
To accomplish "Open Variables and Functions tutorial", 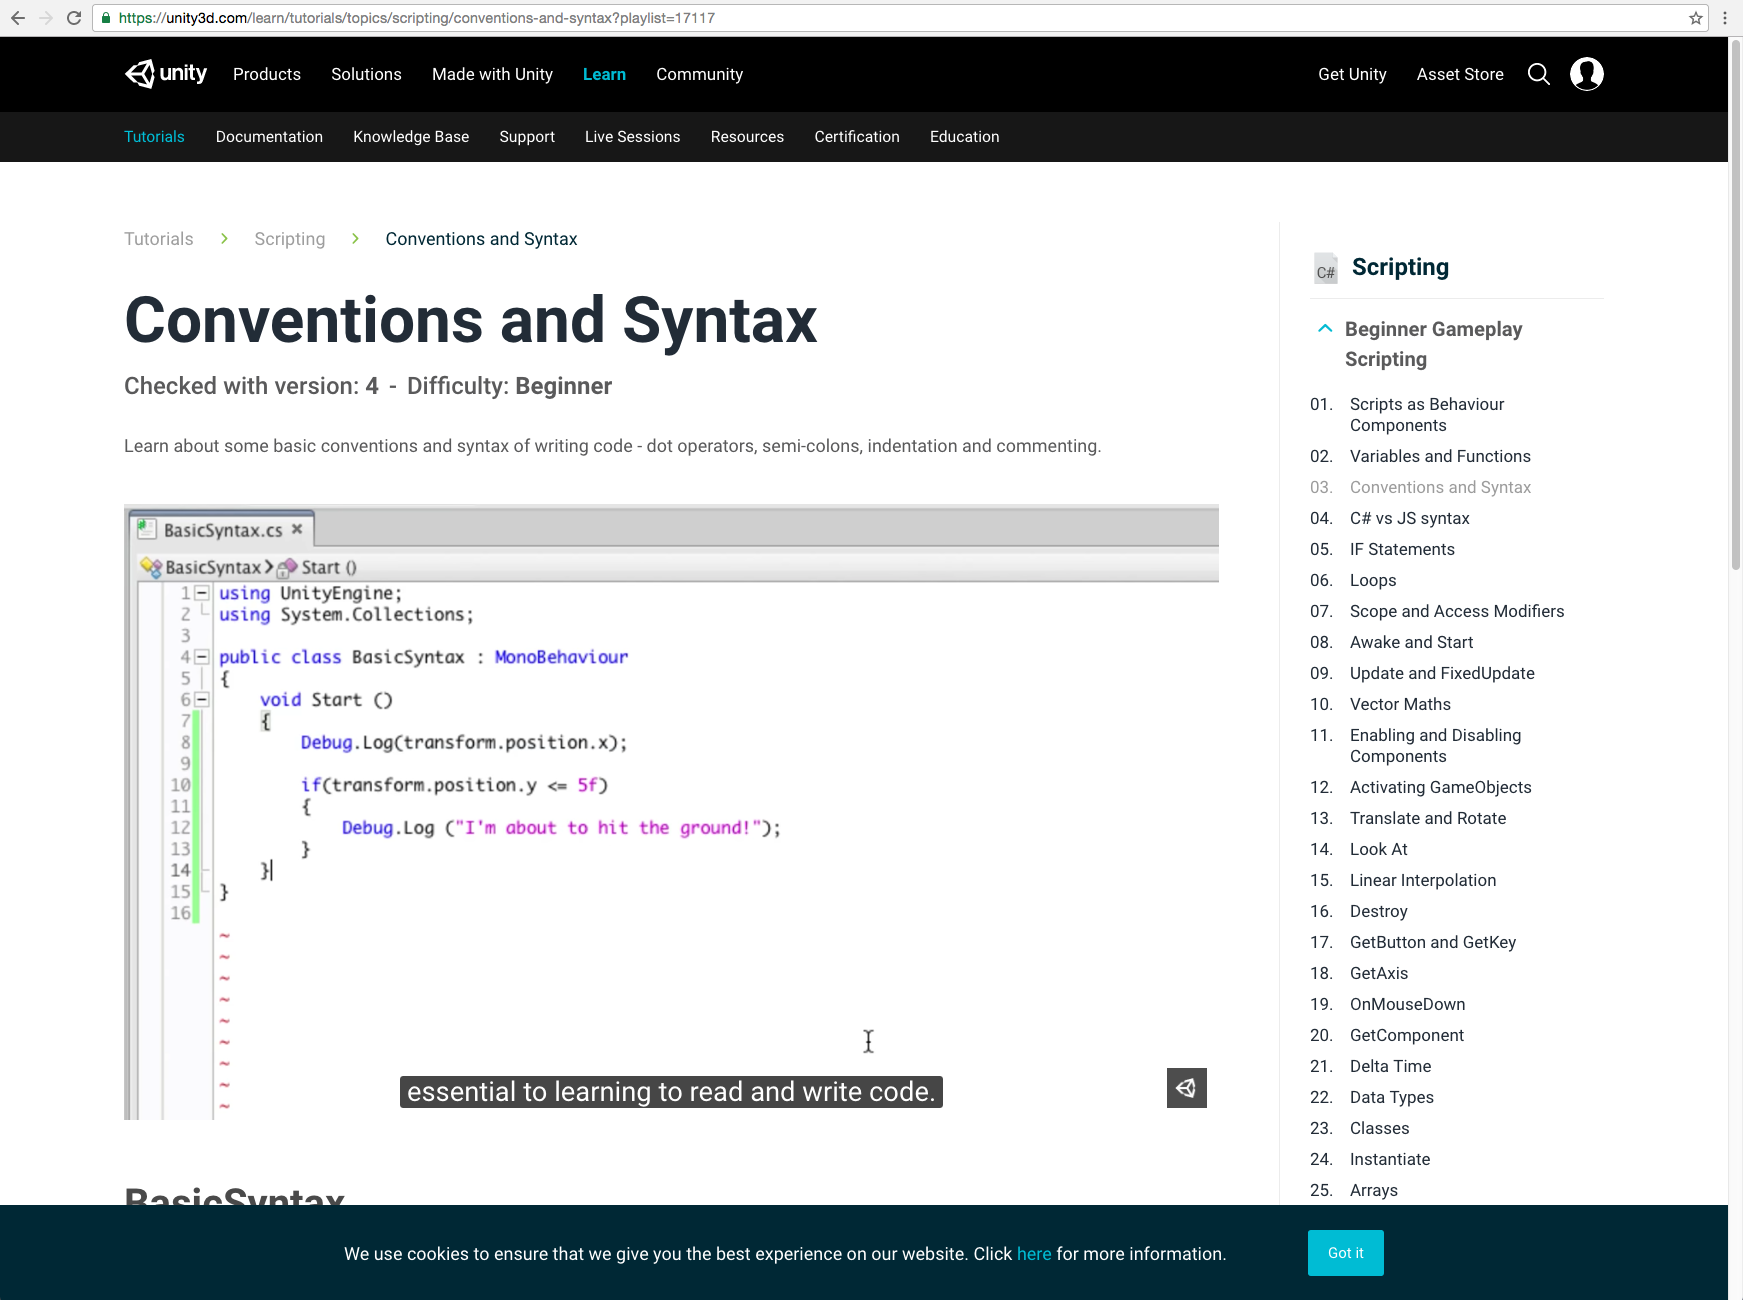I will (1440, 456).
